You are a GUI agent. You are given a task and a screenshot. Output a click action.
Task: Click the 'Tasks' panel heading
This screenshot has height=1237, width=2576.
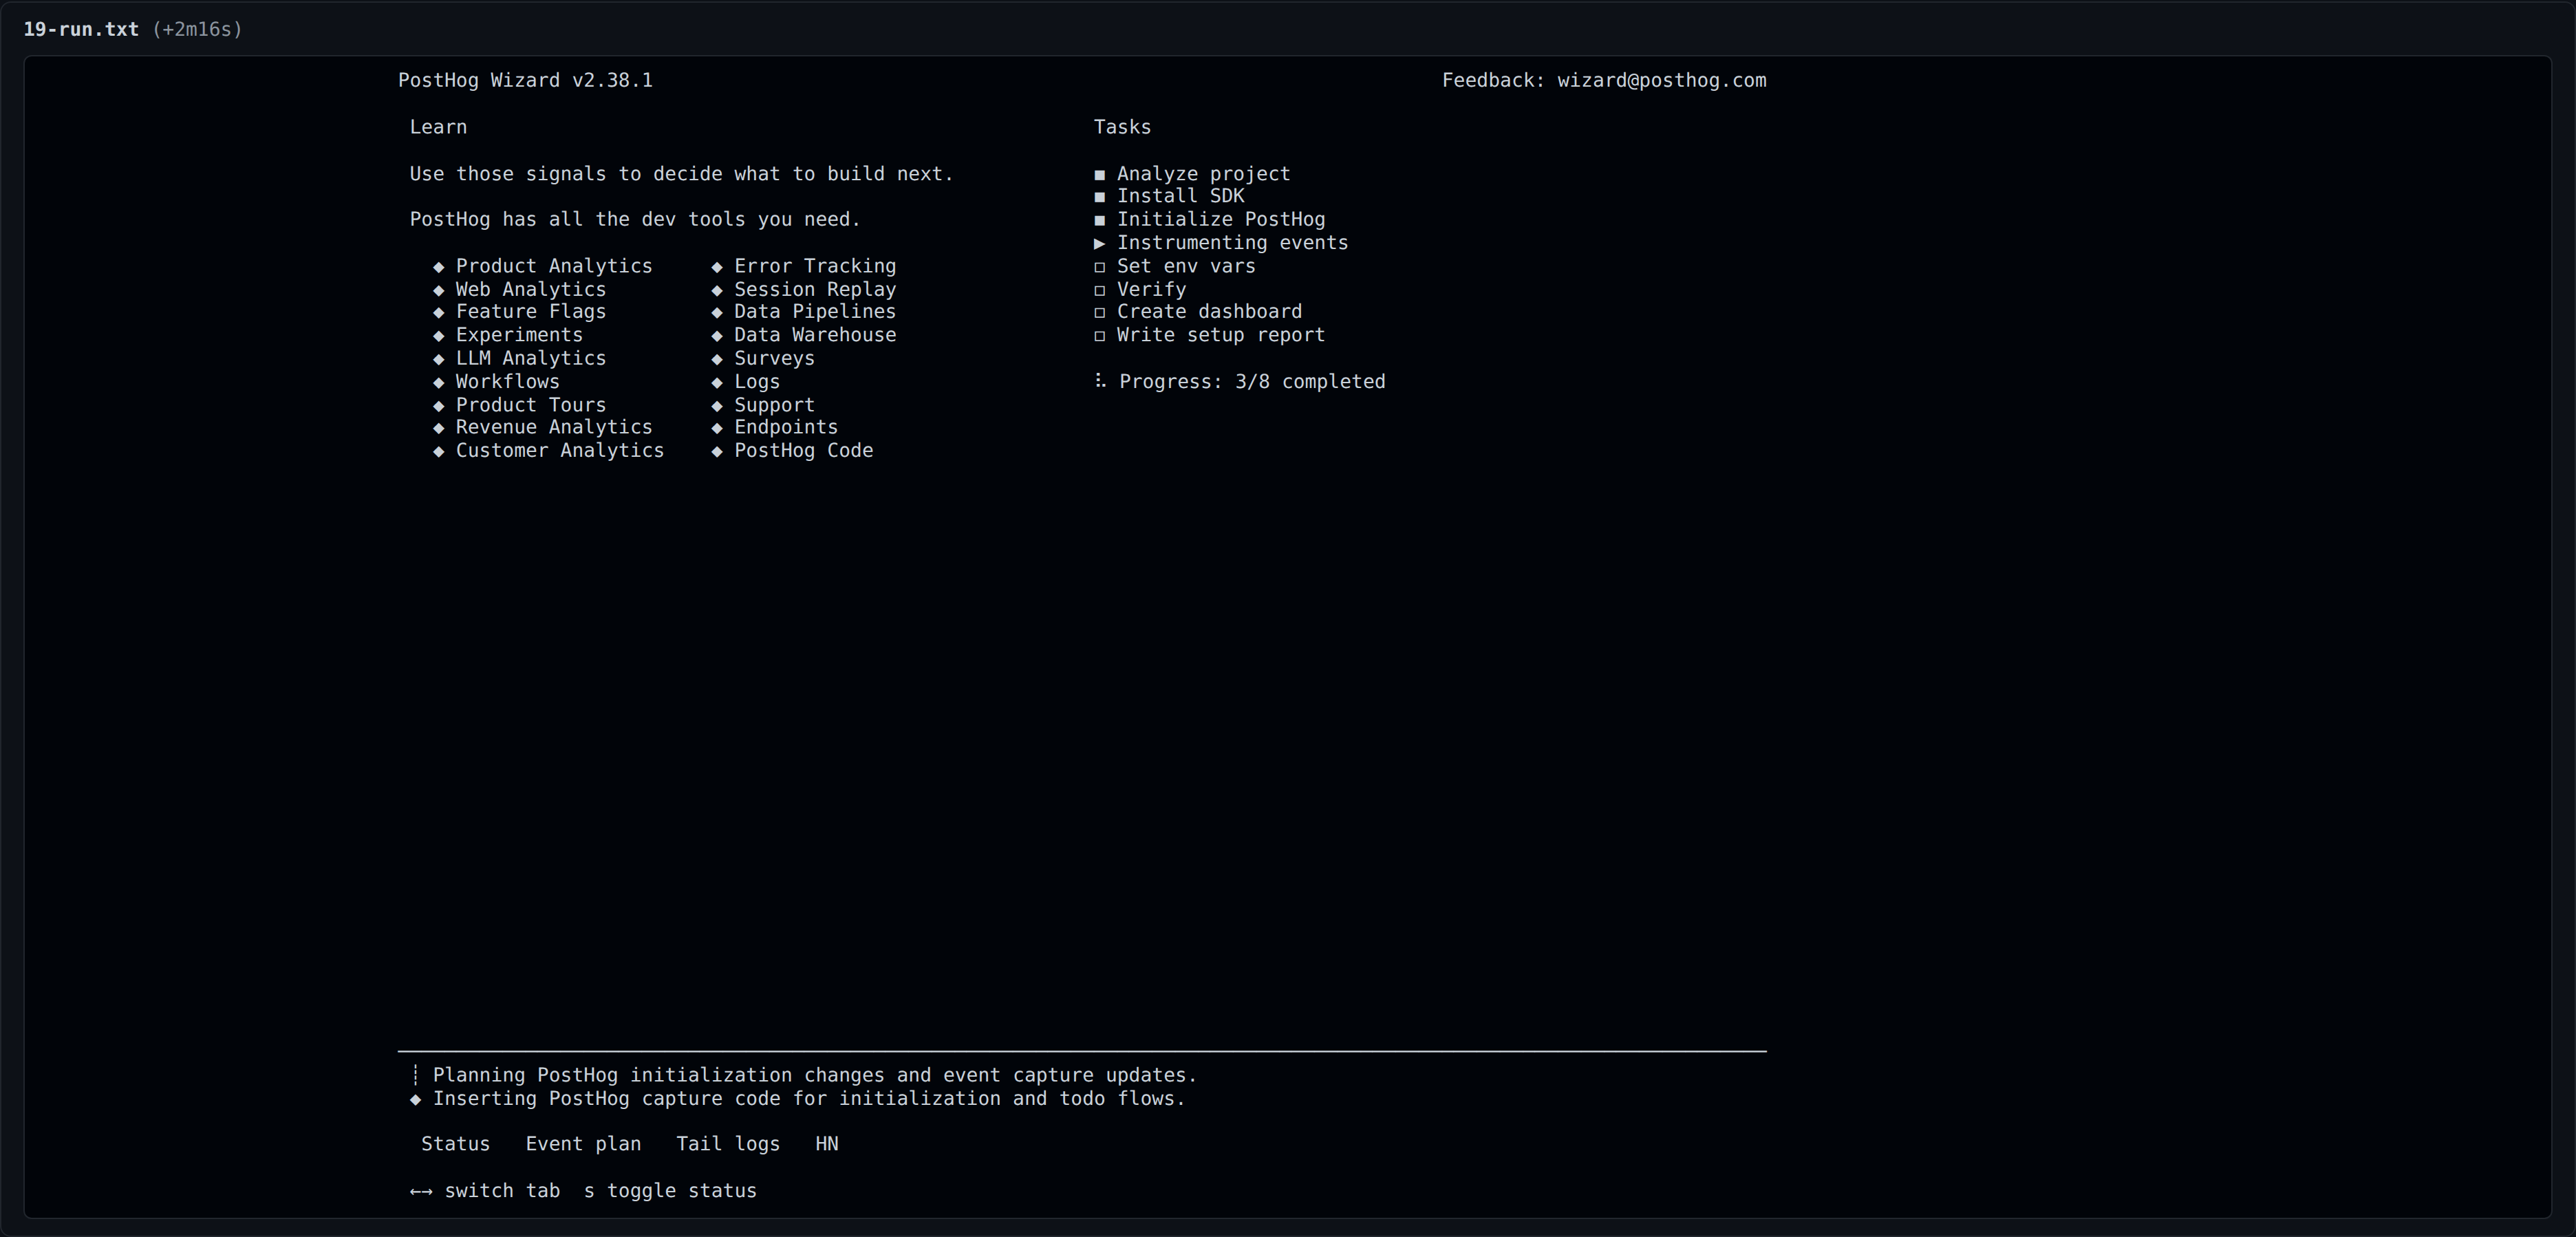(1122, 127)
